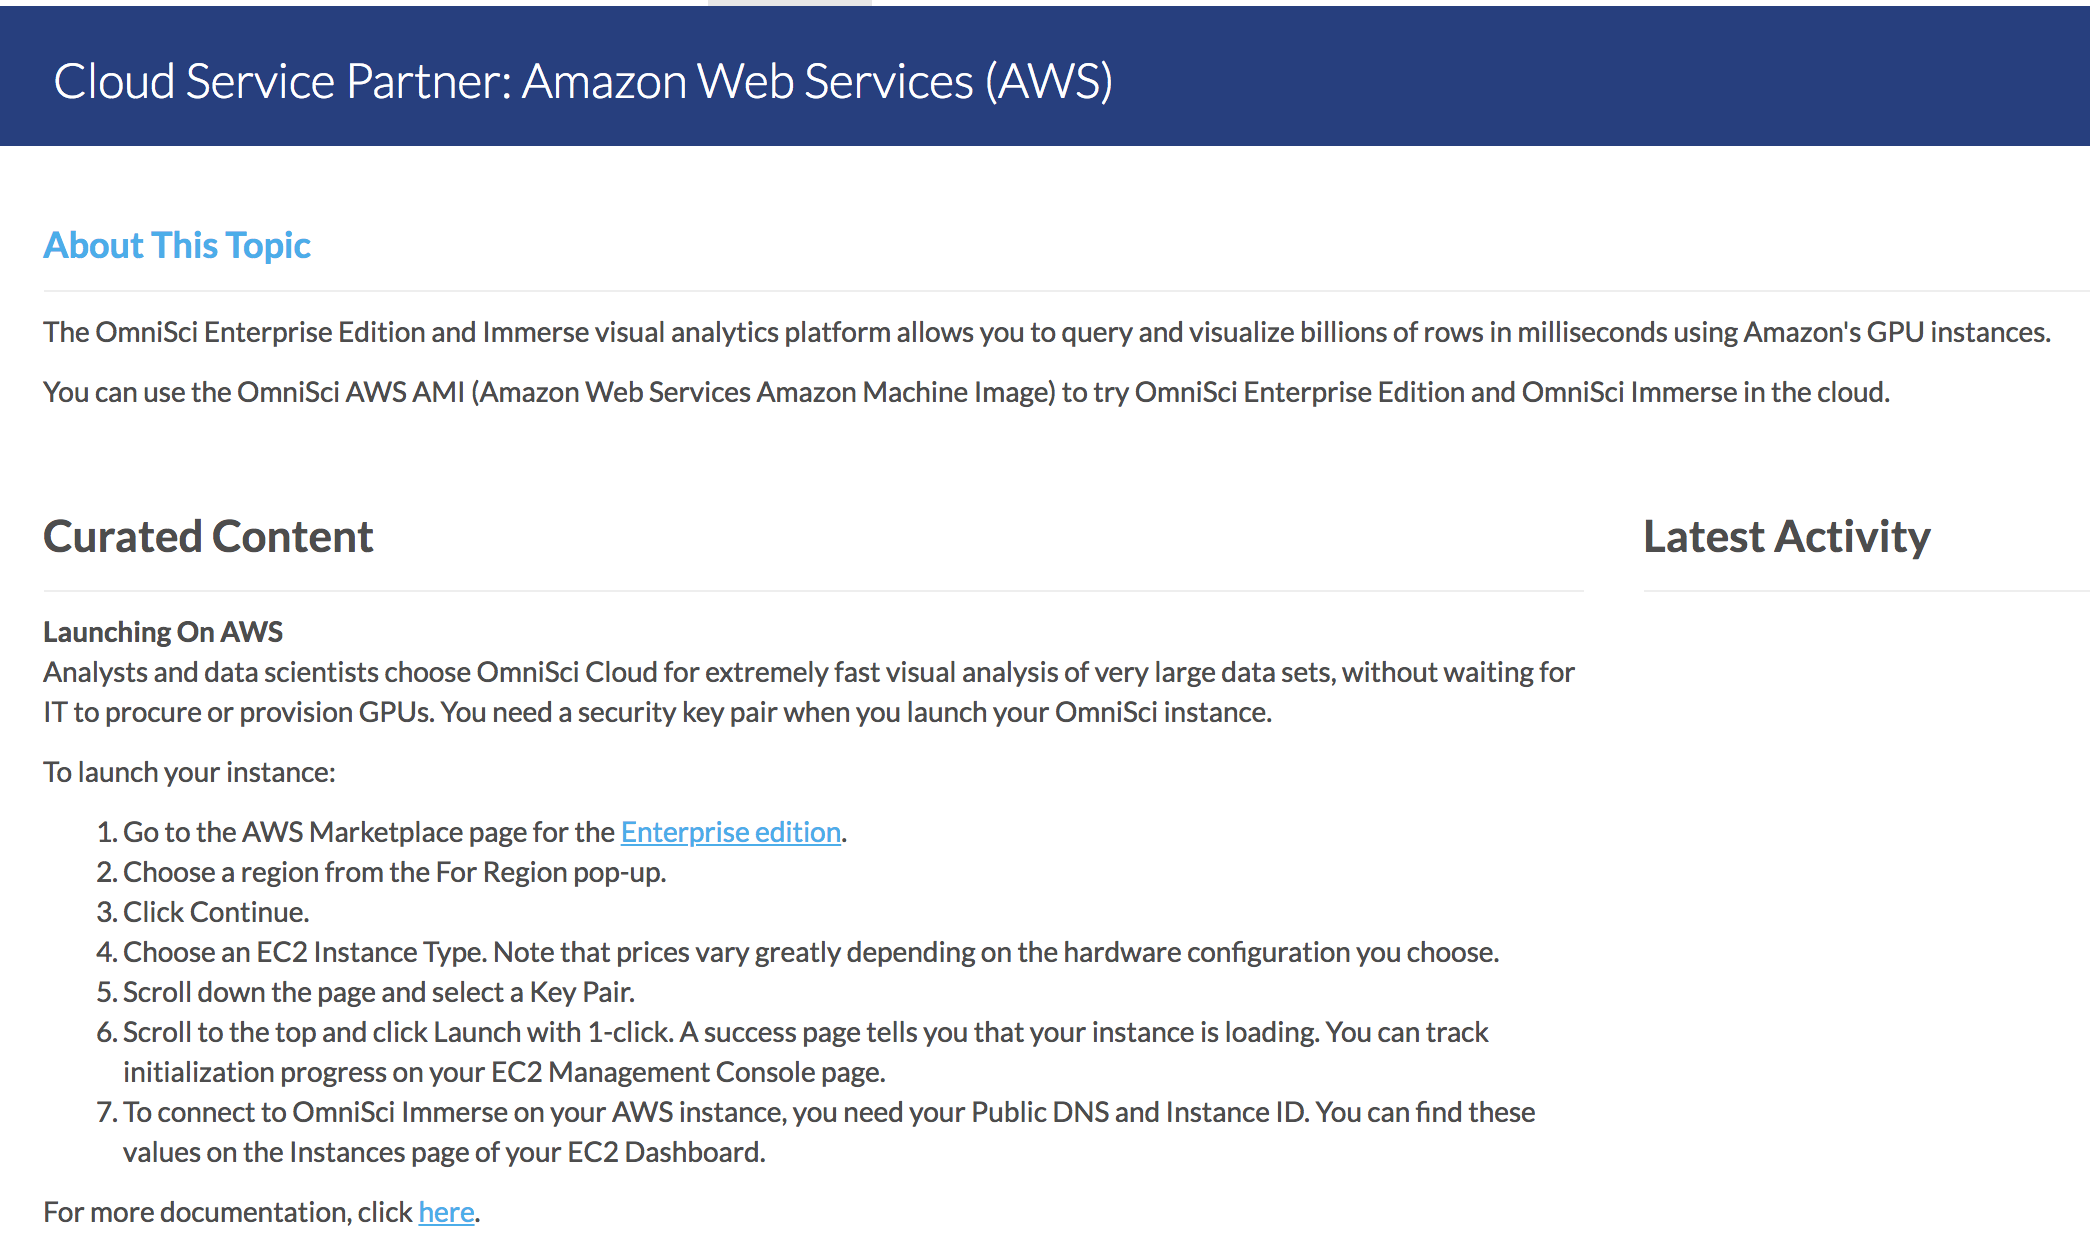The width and height of the screenshot is (2090, 1260).
Task: Click the Public DNS and Instance ID step
Action: pos(828,1112)
